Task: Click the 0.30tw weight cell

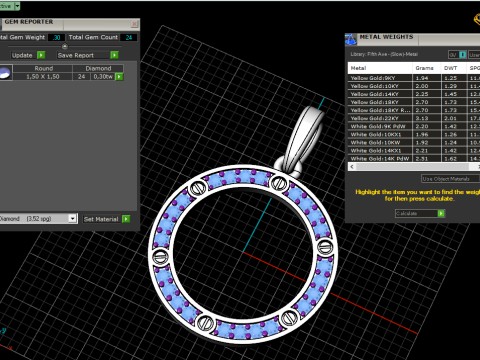Action: click(103, 77)
